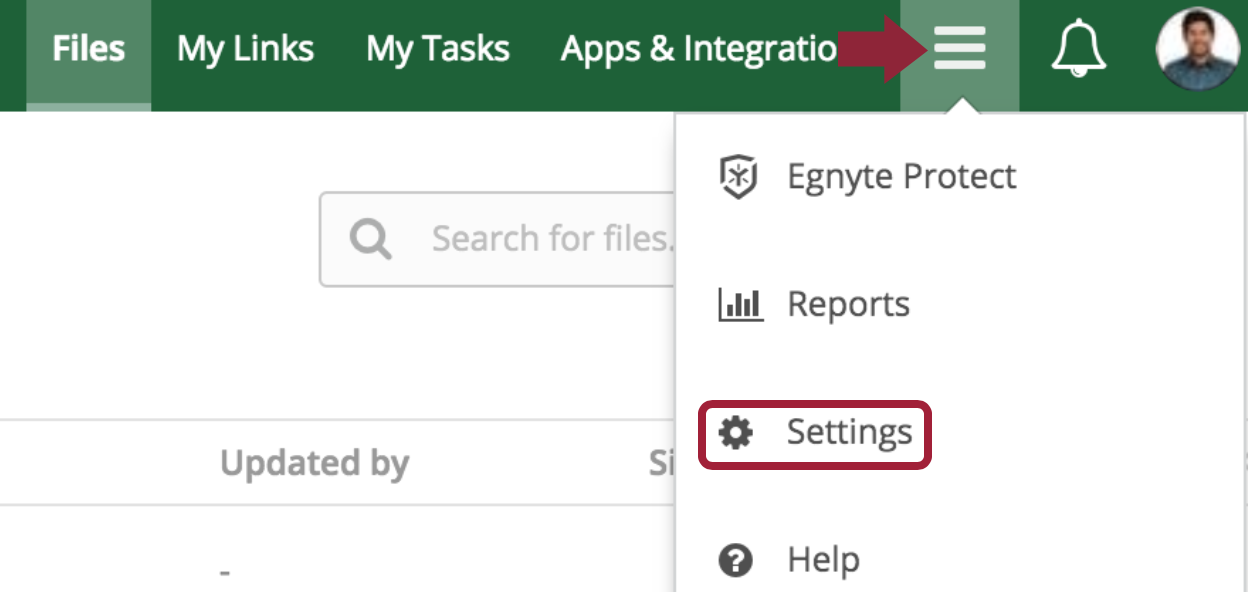Viewport: 1248px width, 592px height.
Task: Click the Reports bar chart icon
Action: [x=740, y=304]
